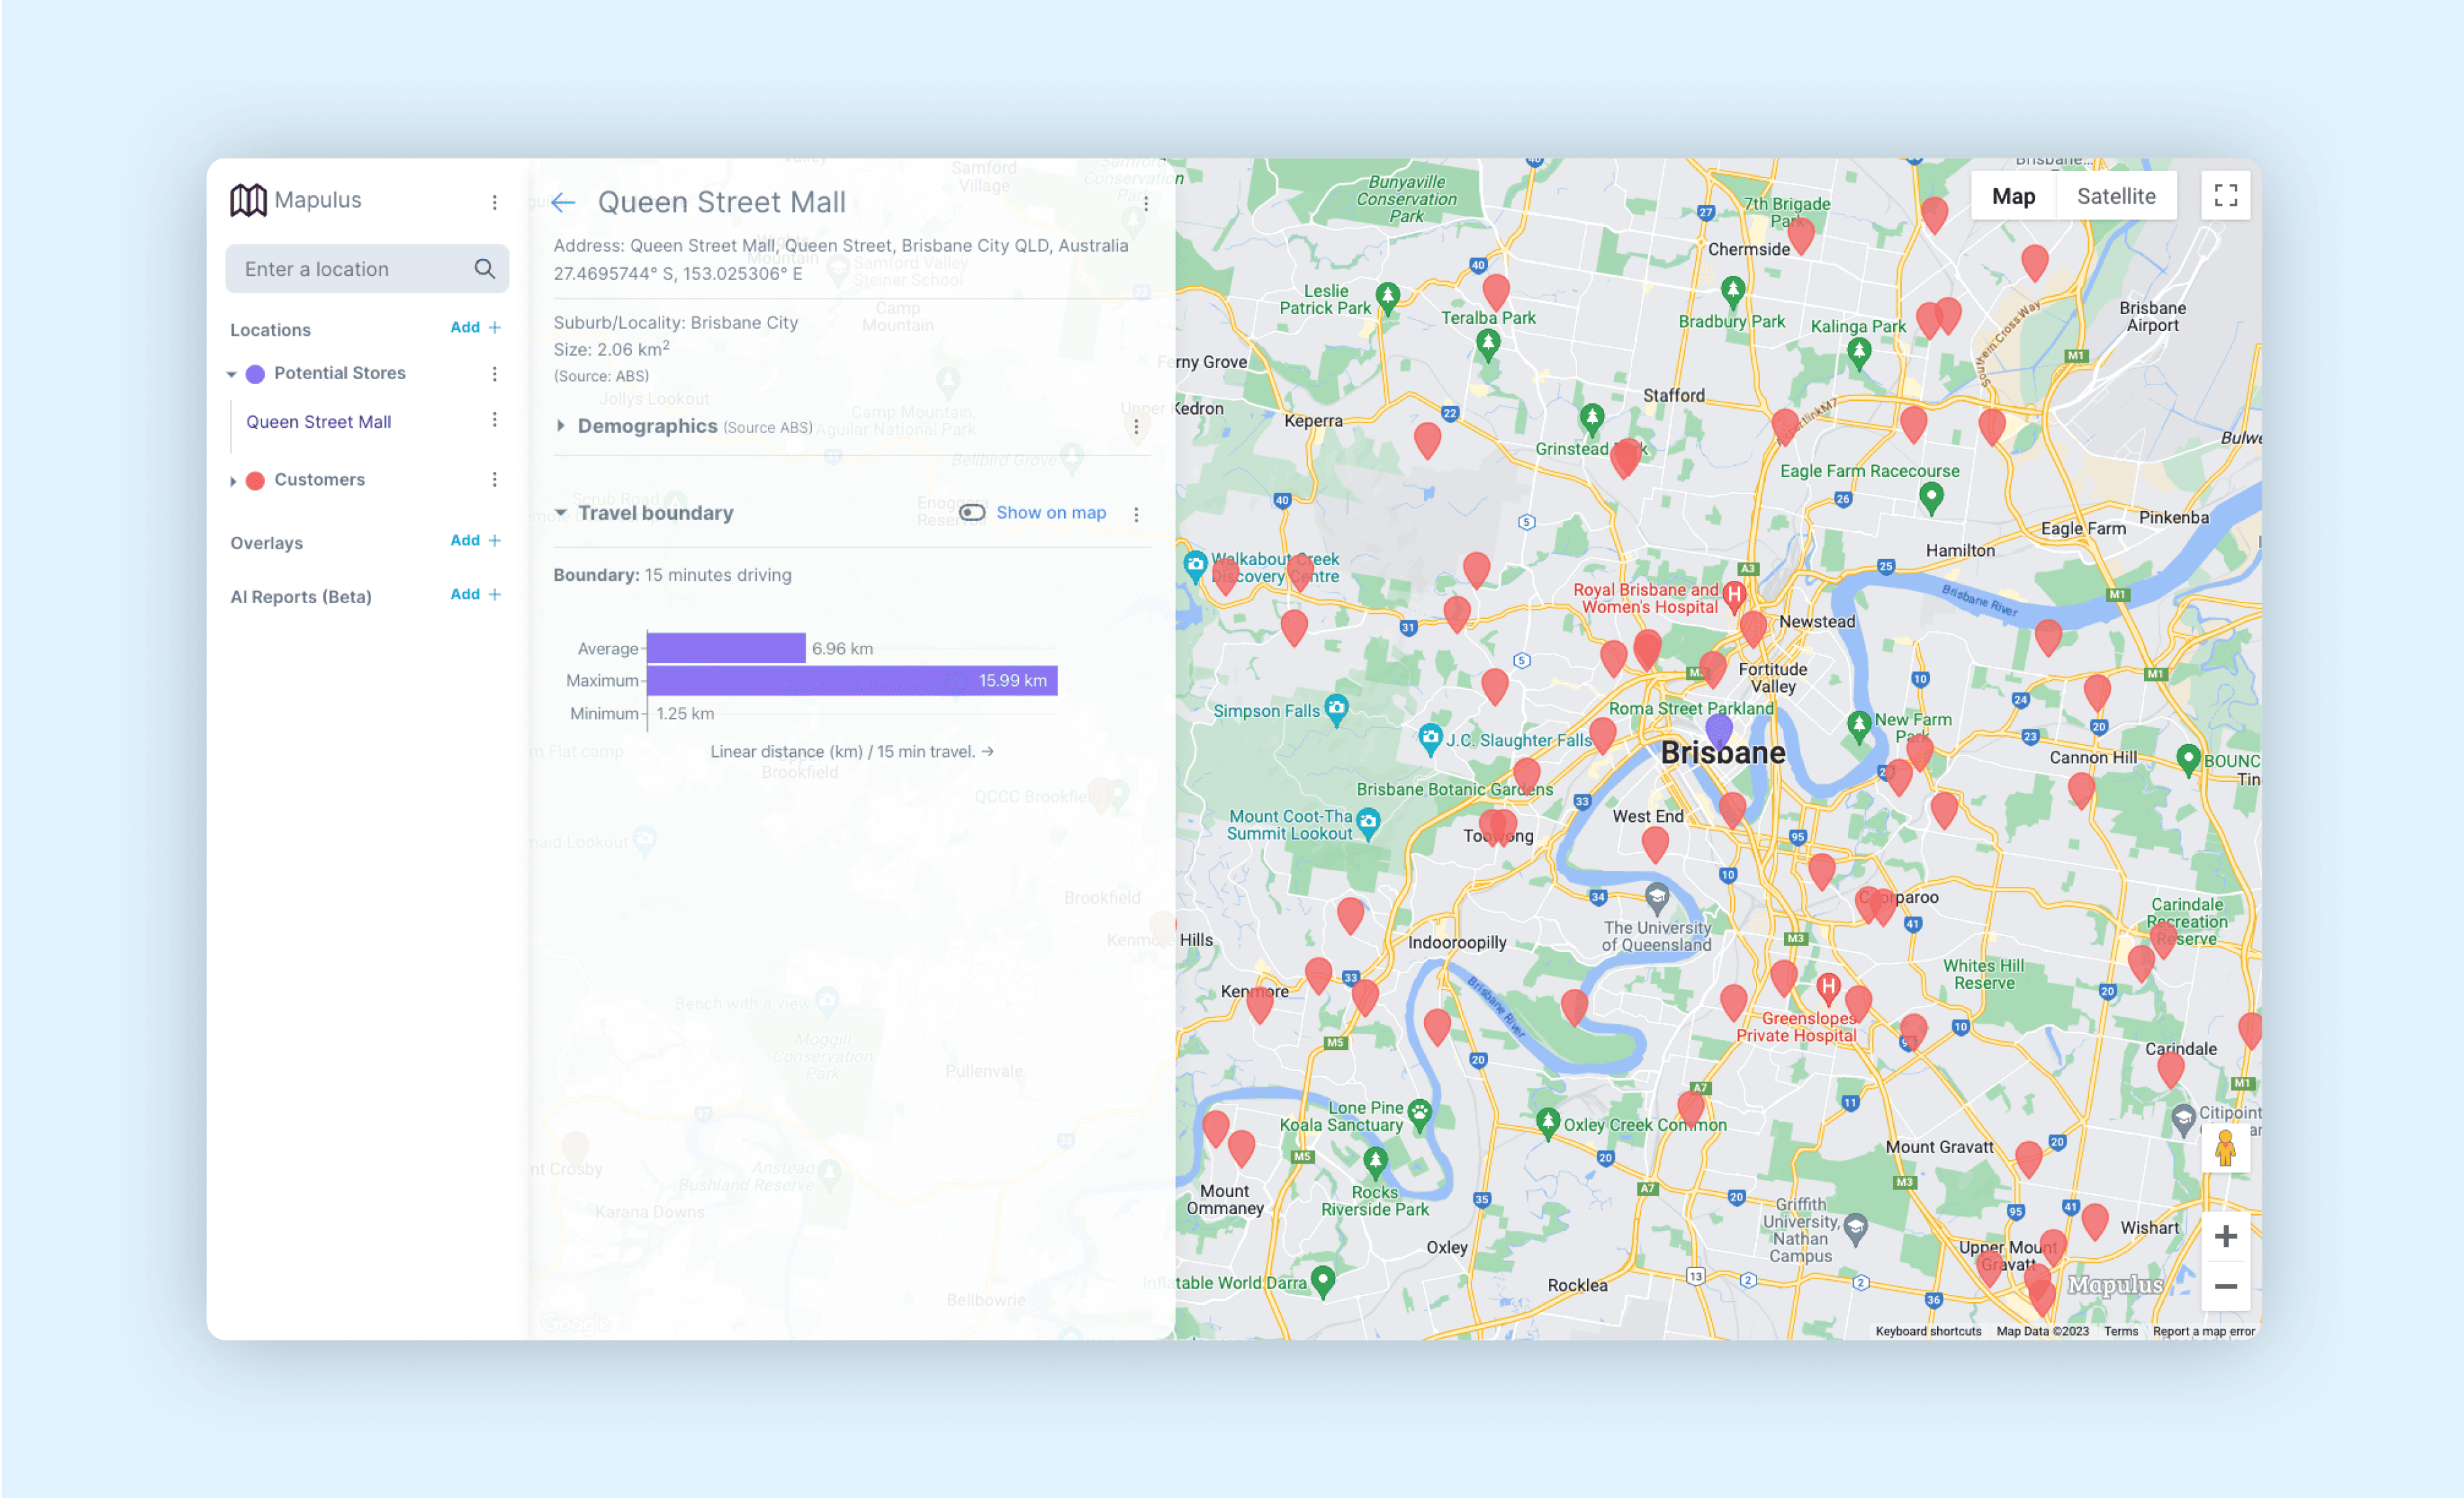Open Travel boundary options menu
Image resolution: width=2464 pixels, height=1498 pixels.
pyautogui.click(x=1136, y=514)
